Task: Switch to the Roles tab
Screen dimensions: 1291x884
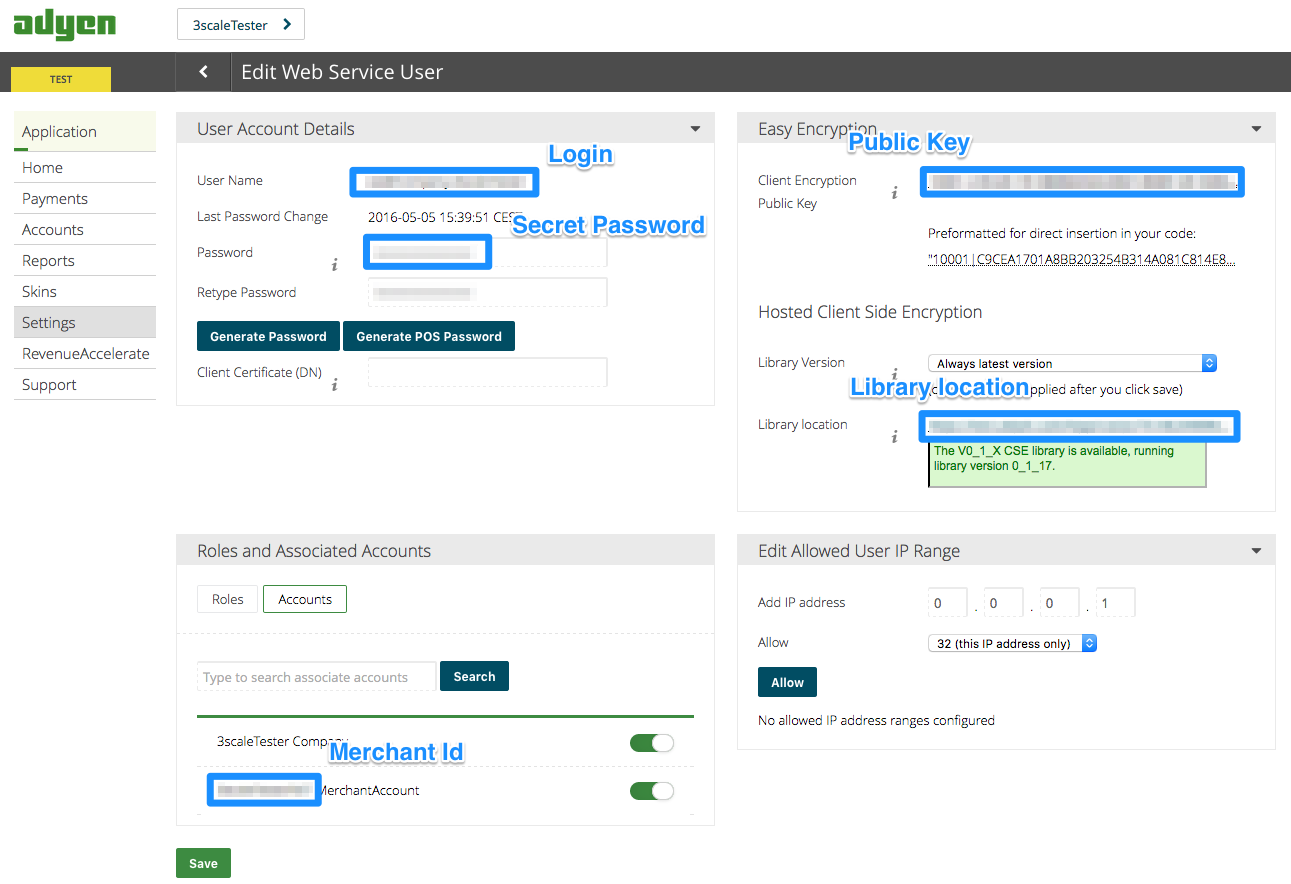Action: [227, 599]
